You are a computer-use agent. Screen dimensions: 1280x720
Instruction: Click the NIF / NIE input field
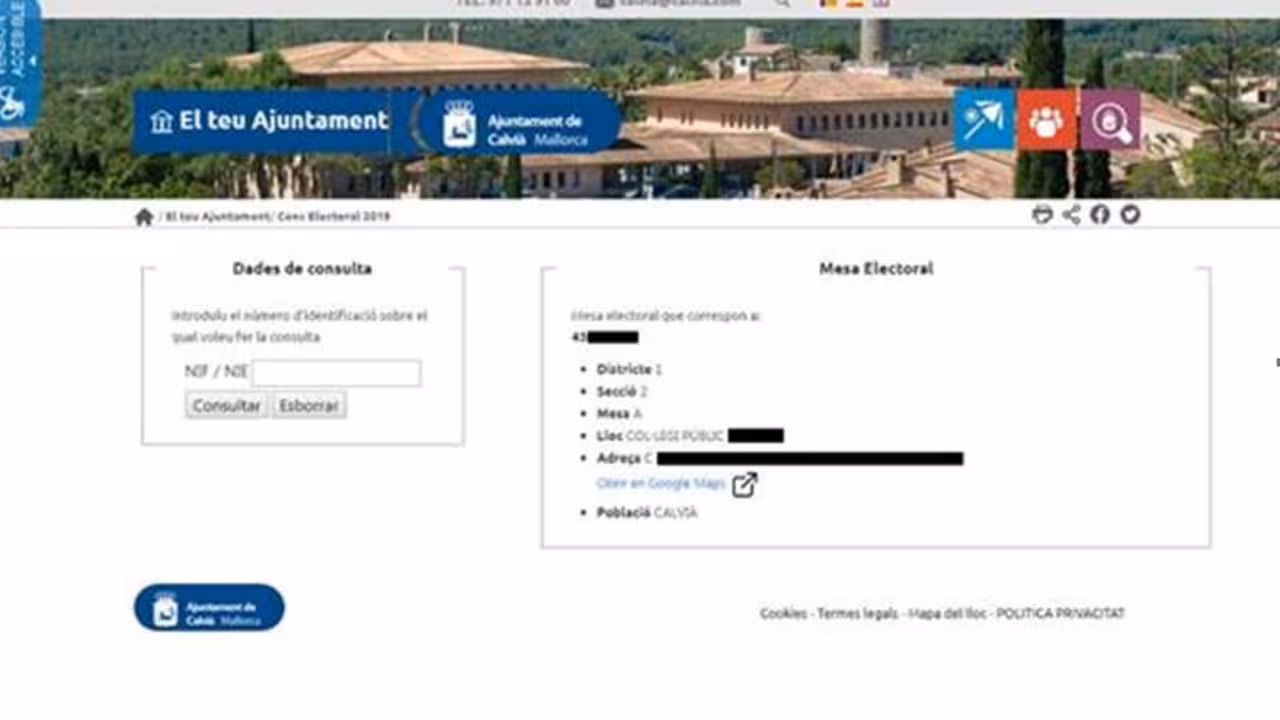pos(336,373)
